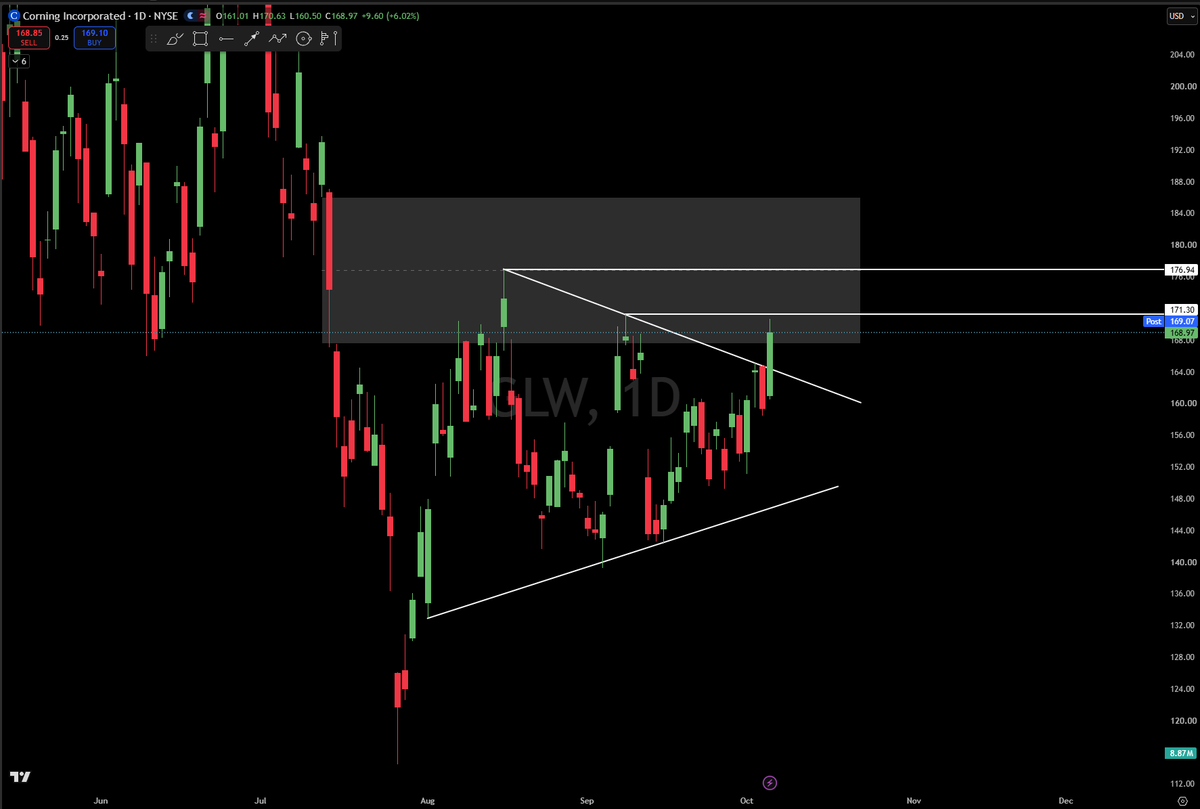Select the rectangle shape tool
1200x809 pixels.
point(201,39)
